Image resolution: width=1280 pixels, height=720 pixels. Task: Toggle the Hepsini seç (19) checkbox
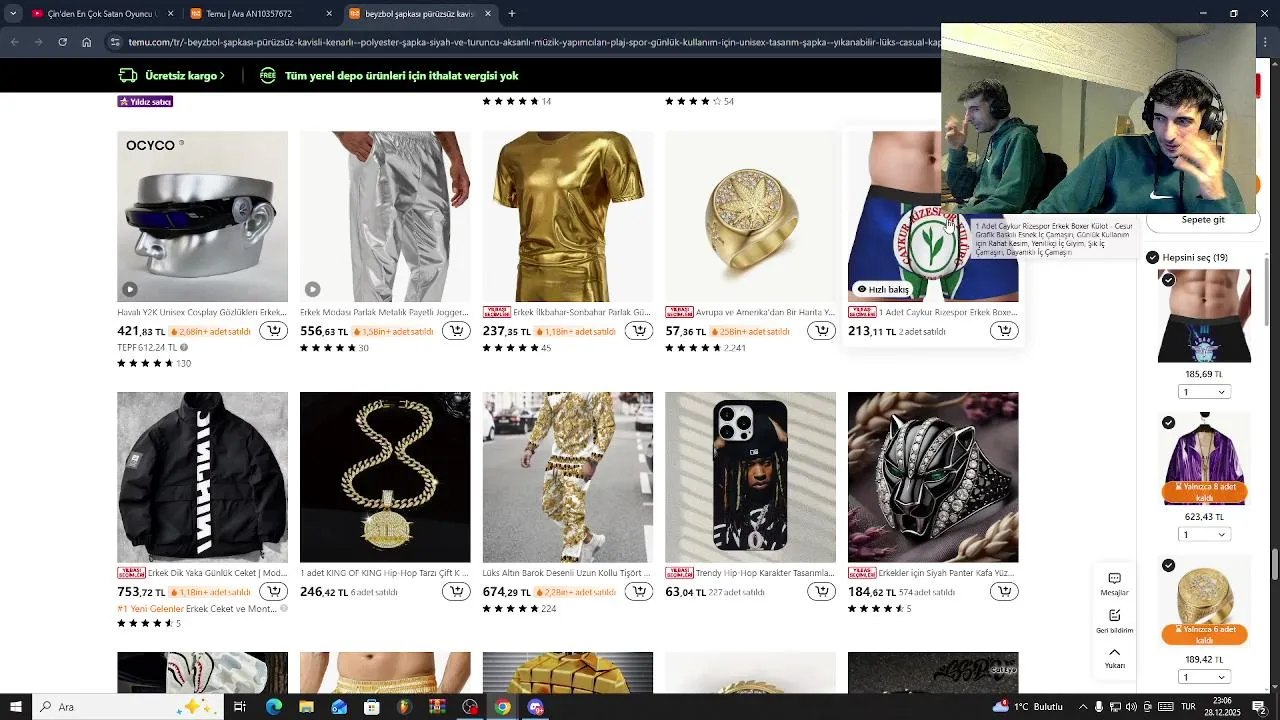(x=1152, y=257)
